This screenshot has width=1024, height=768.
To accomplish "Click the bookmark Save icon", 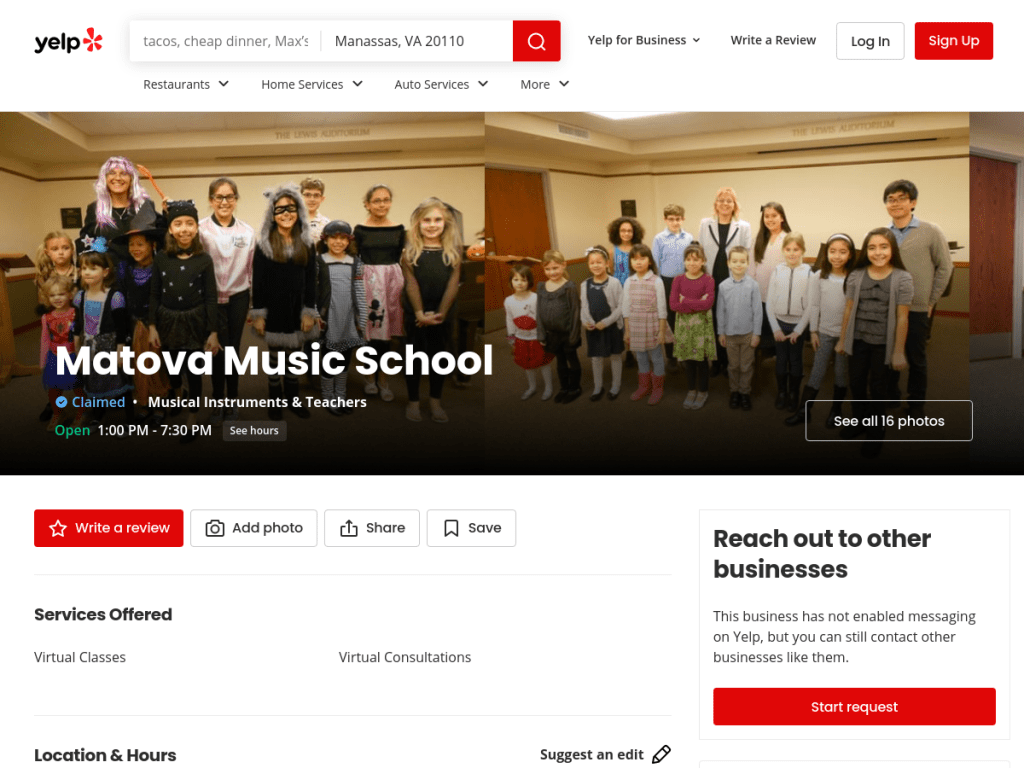I will pyautogui.click(x=451, y=528).
